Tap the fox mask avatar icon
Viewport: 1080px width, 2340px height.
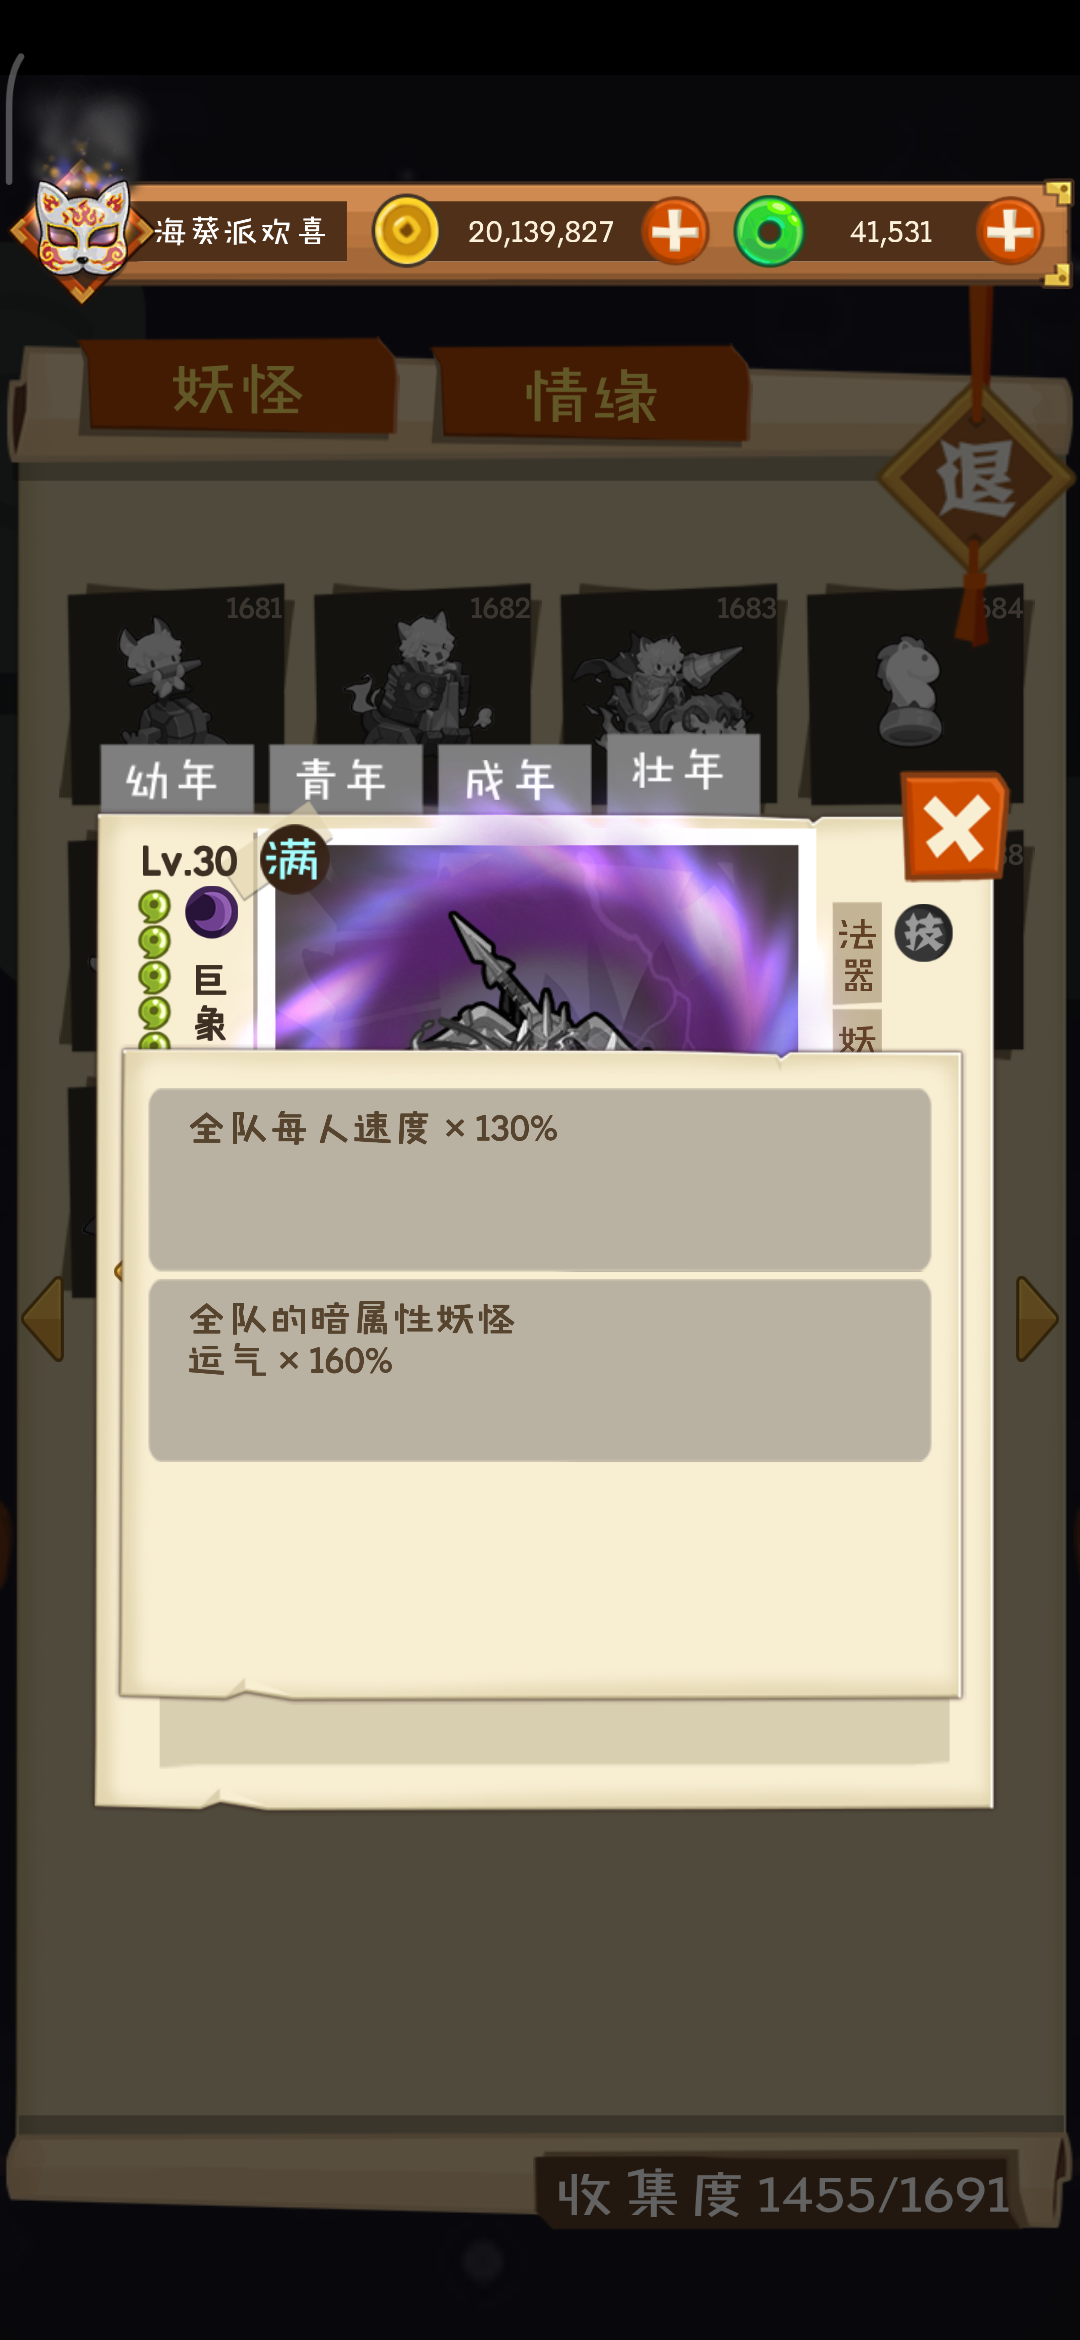click(82, 230)
